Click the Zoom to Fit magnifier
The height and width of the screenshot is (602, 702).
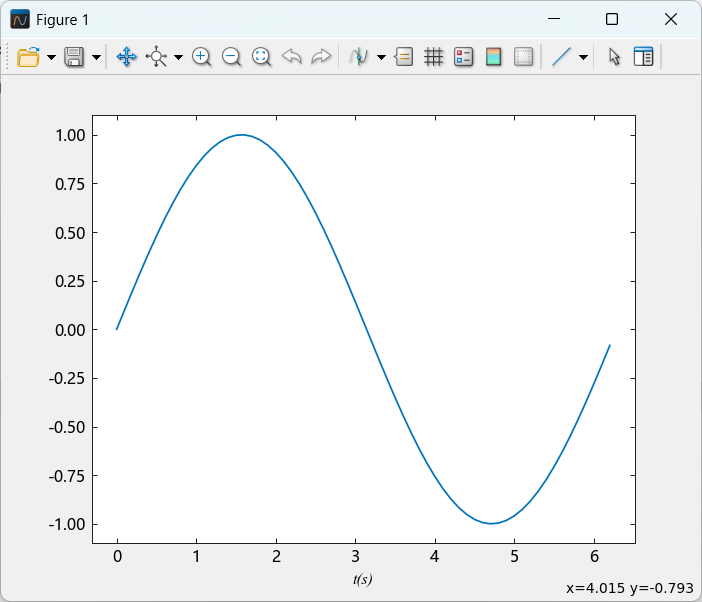pos(261,57)
